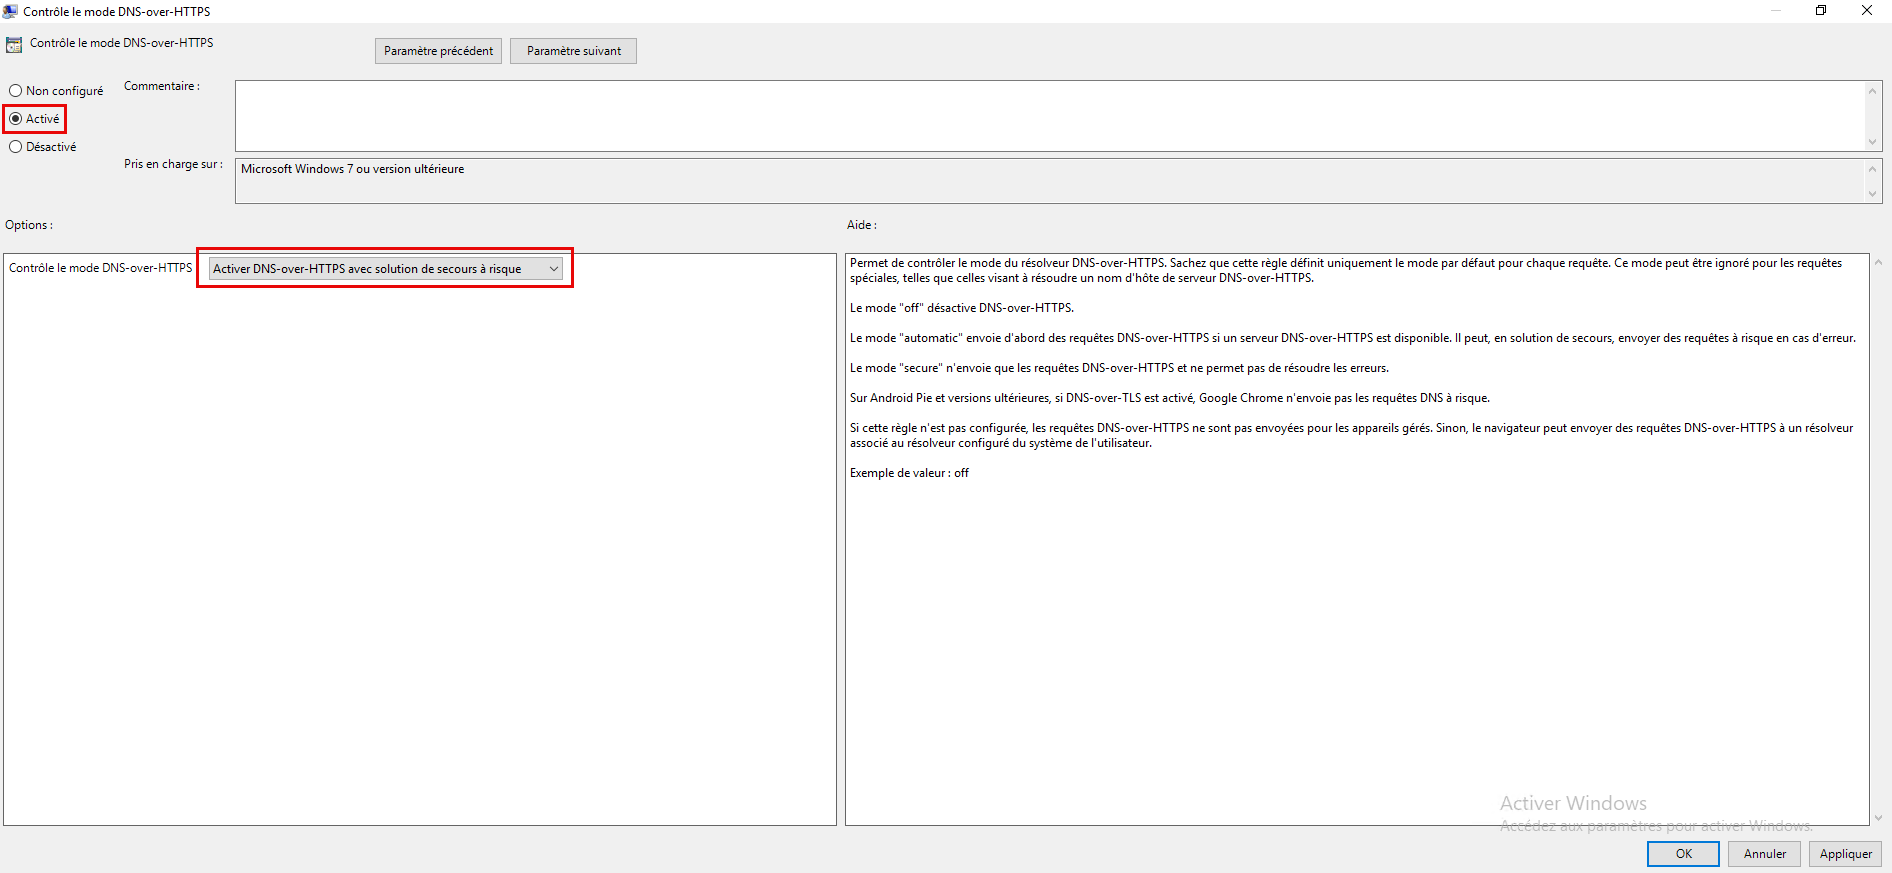This screenshot has height=873, width=1892.
Task: Close the policy settings window
Action: coord(1867,11)
